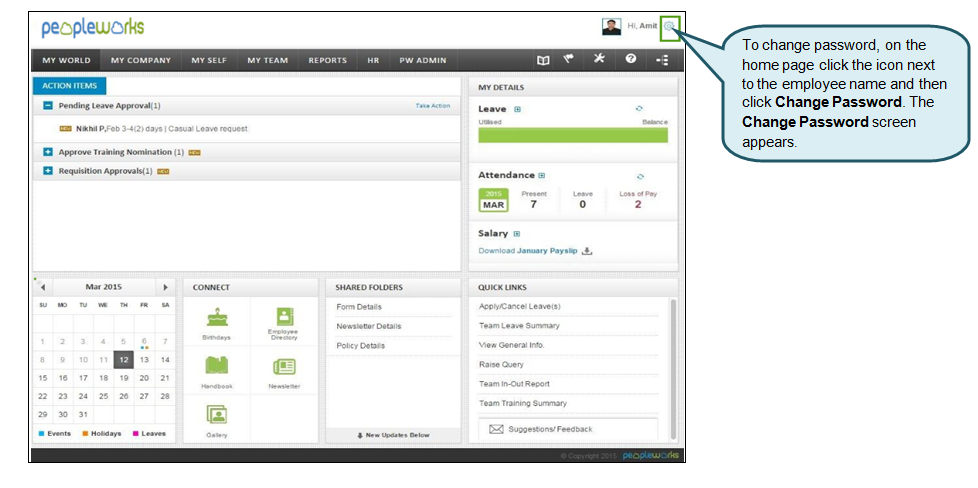The image size is (978, 488).
Task: Click the help question mark icon in navbar
Action: [x=631, y=59]
